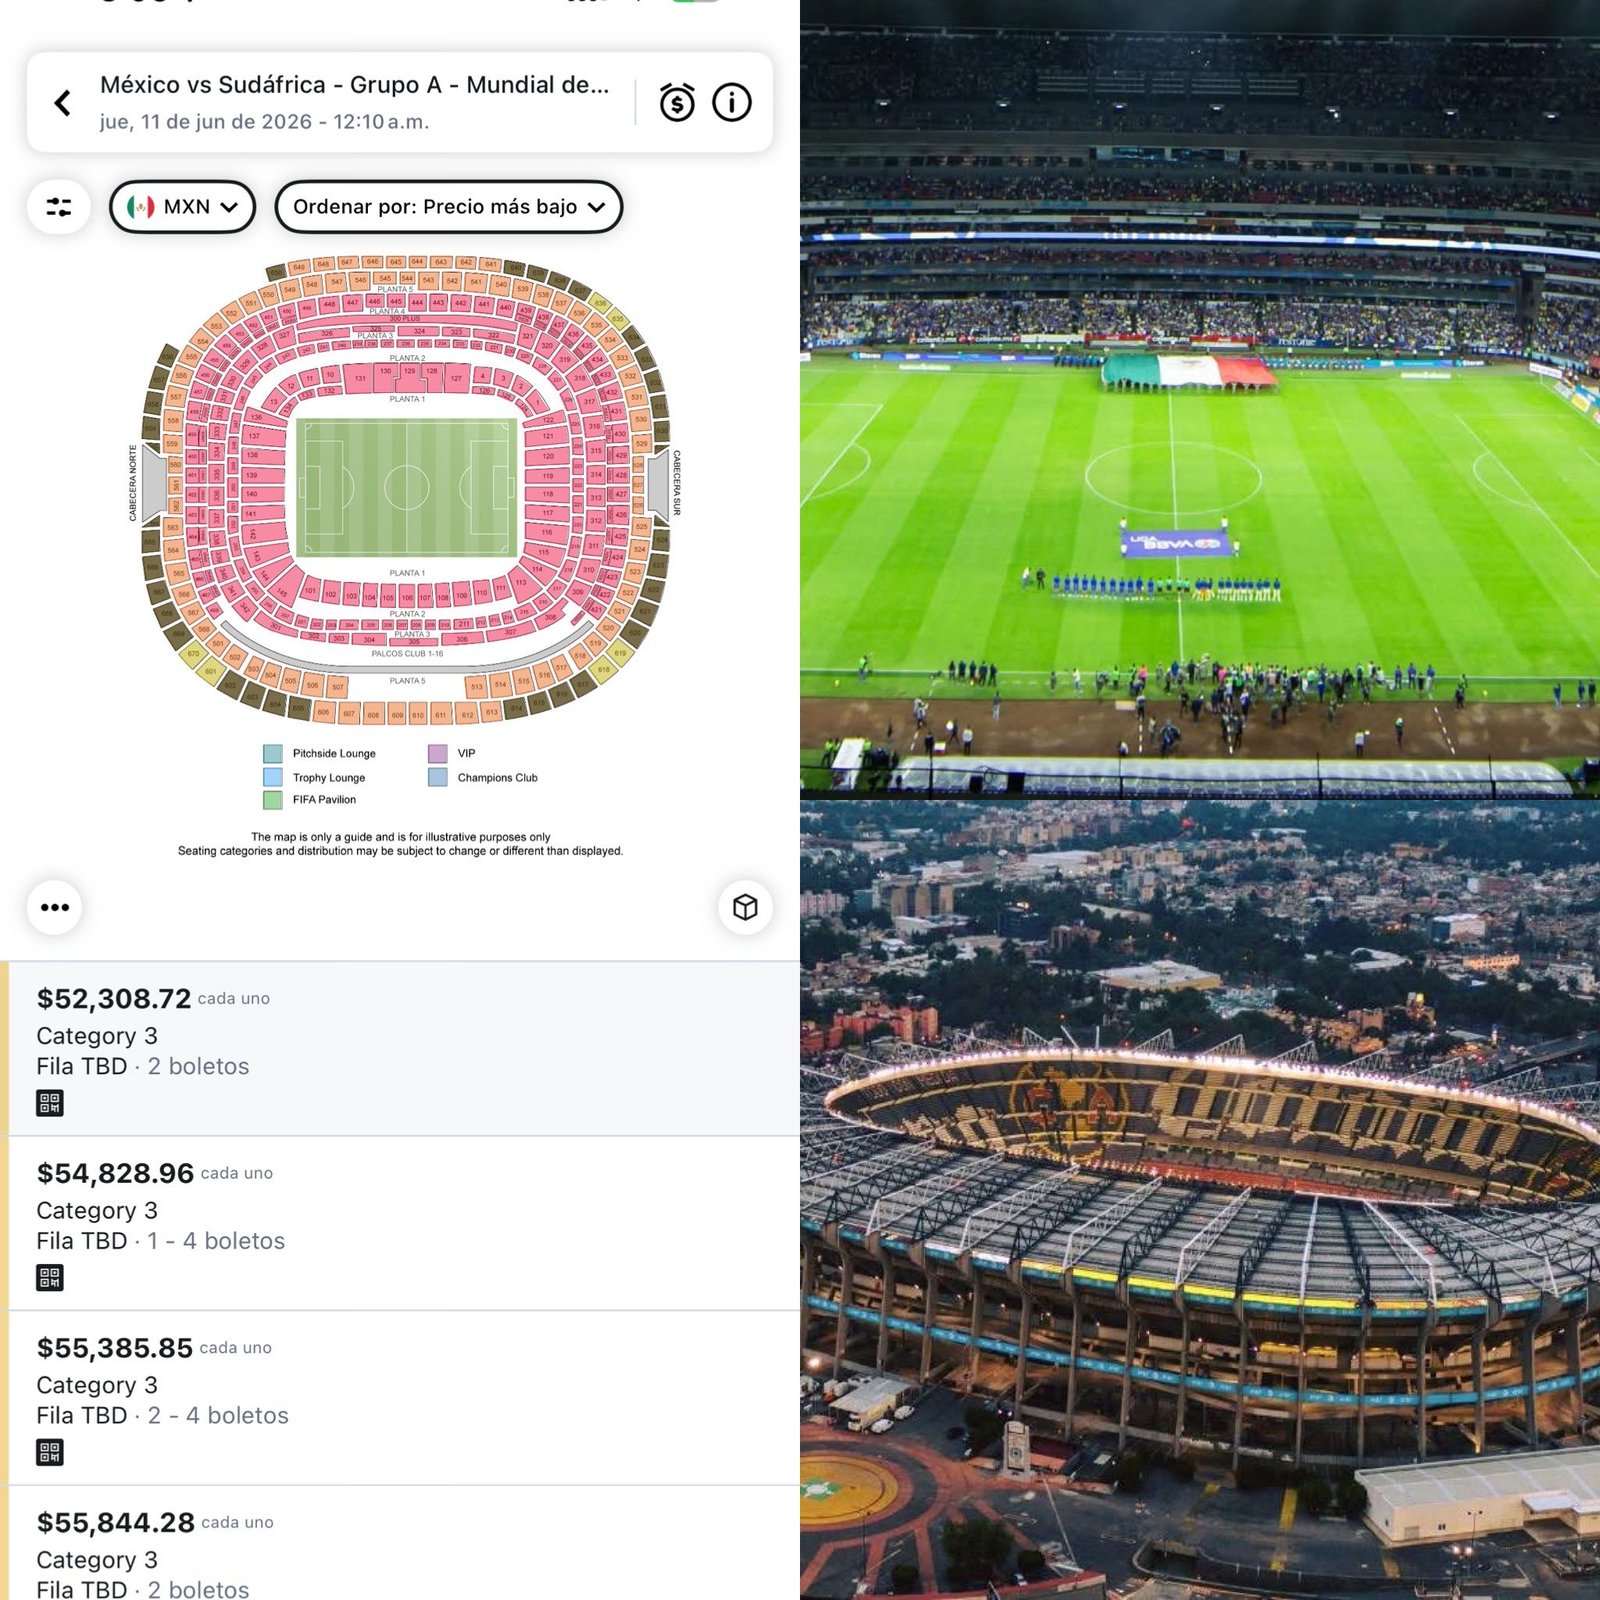Tap the México vs Sudáfrica event title
The image size is (1600, 1600).
(354, 85)
